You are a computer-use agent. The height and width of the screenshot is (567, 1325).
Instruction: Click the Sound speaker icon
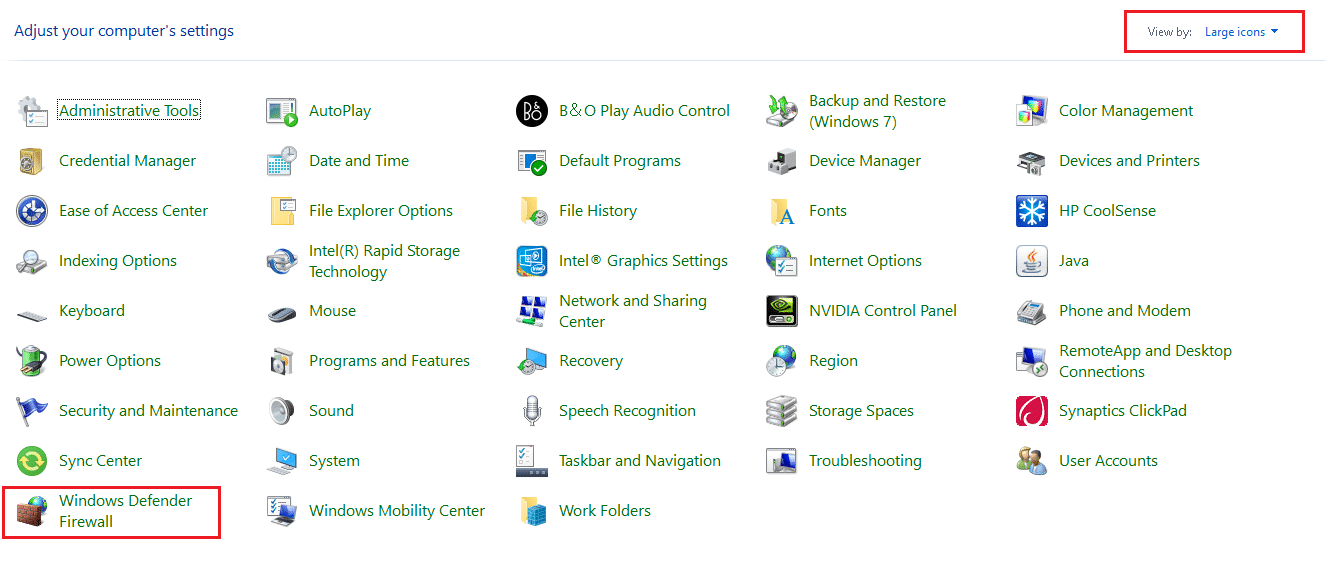coord(282,411)
